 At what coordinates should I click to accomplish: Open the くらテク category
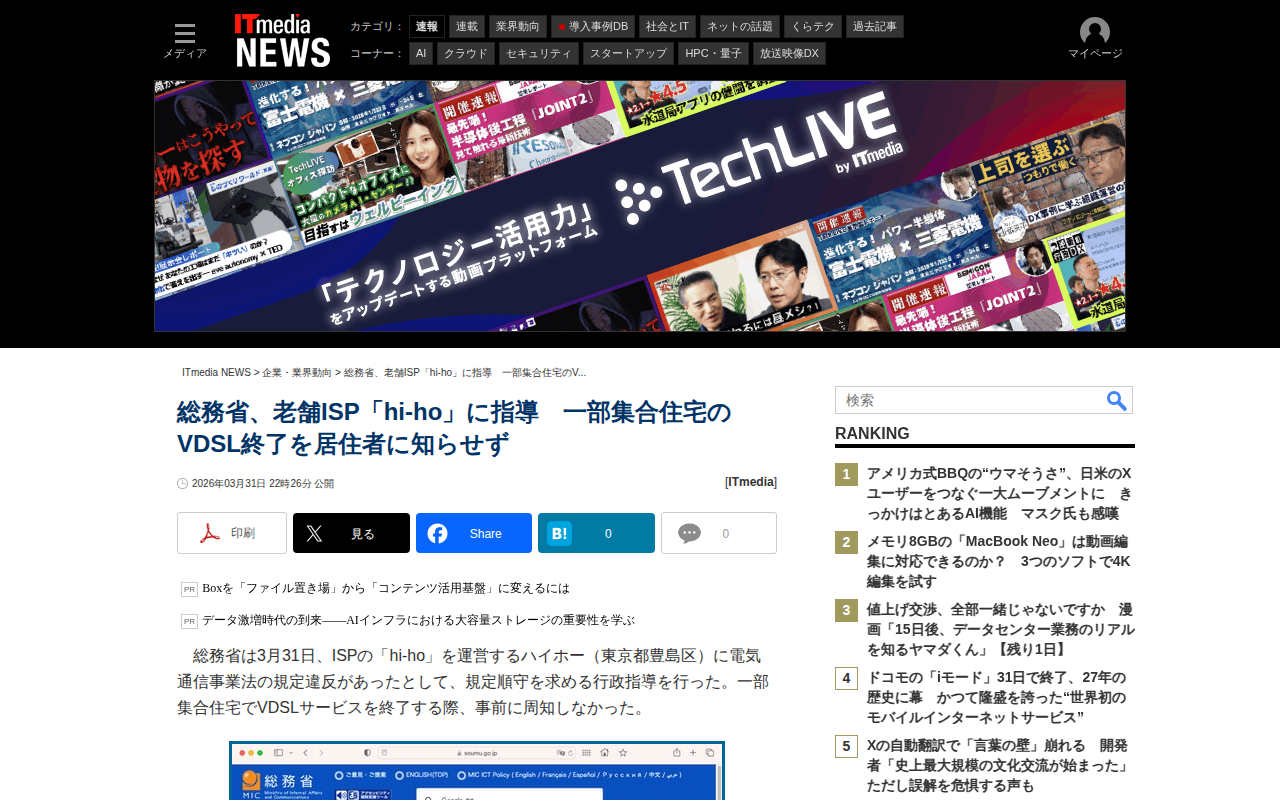pos(813,26)
